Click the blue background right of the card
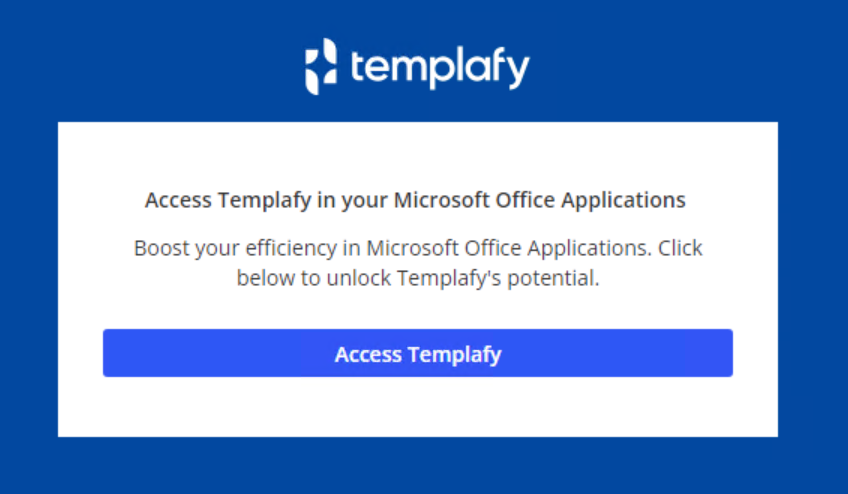The image size is (848, 494). 812,280
